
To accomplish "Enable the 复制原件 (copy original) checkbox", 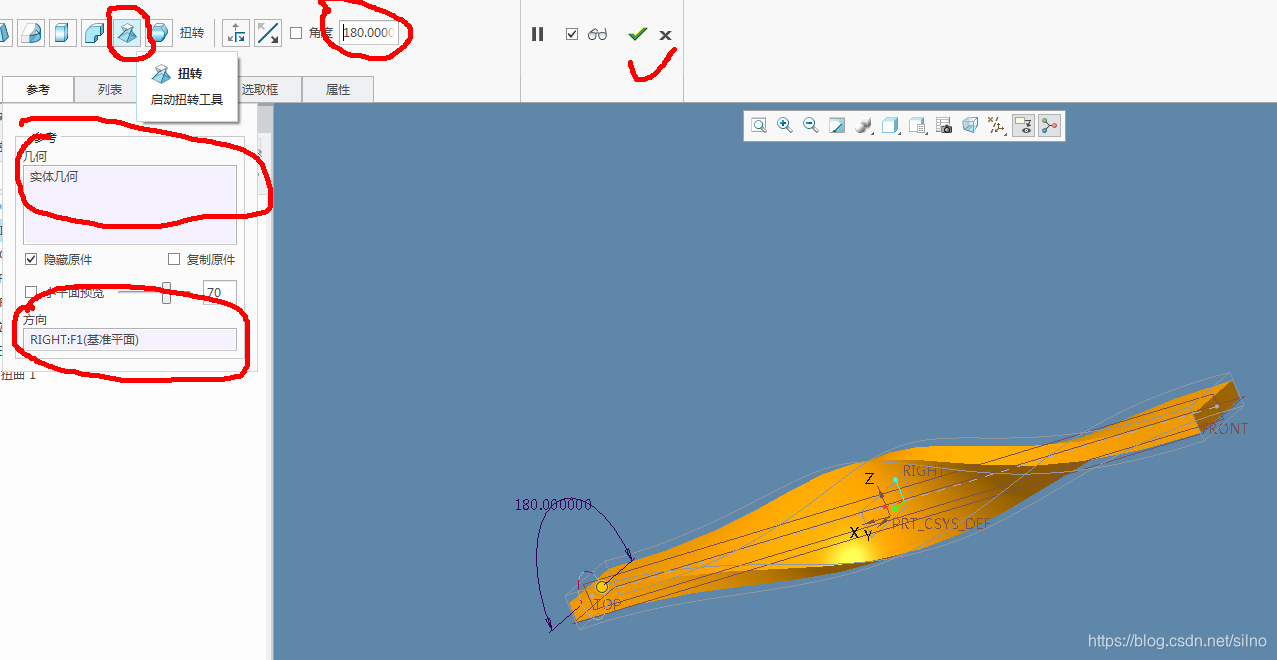I will click(174, 259).
